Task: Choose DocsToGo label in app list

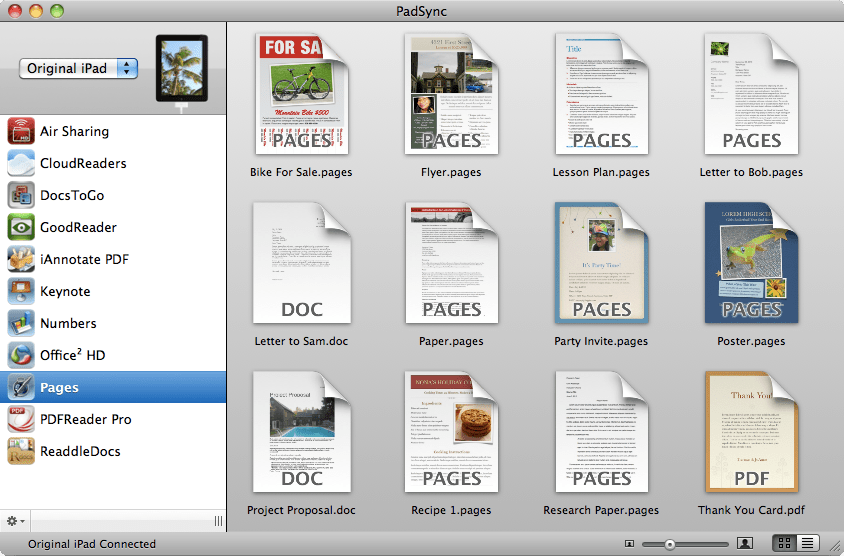Action: point(72,195)
